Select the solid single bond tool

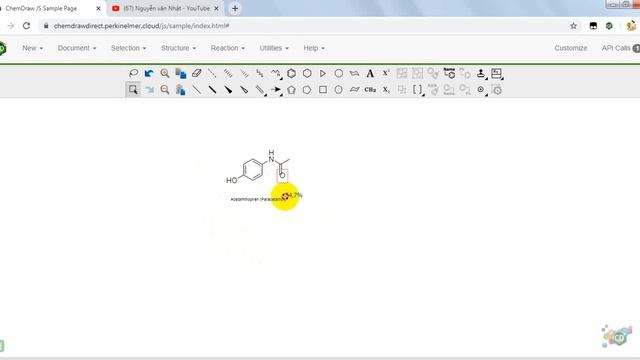click(x=196, y=90)
